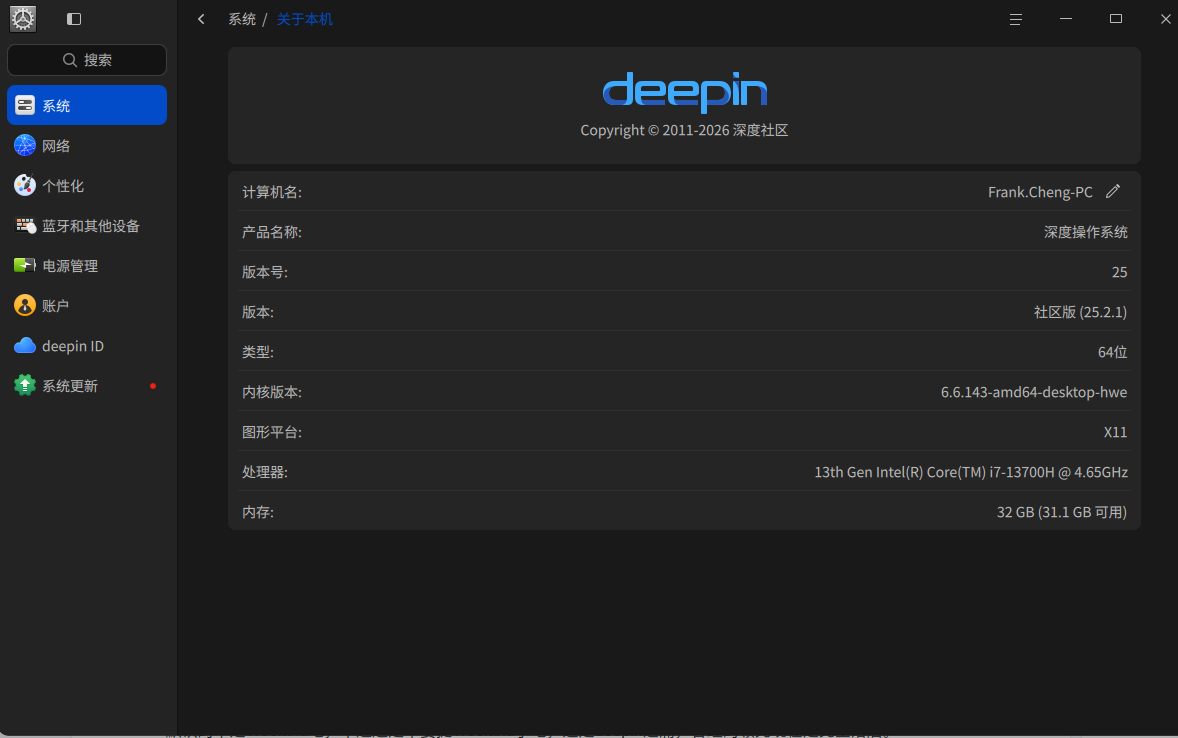Click the 内存 label
The width and height of the screenshot is (1178, 738).
tap(257, 512)
